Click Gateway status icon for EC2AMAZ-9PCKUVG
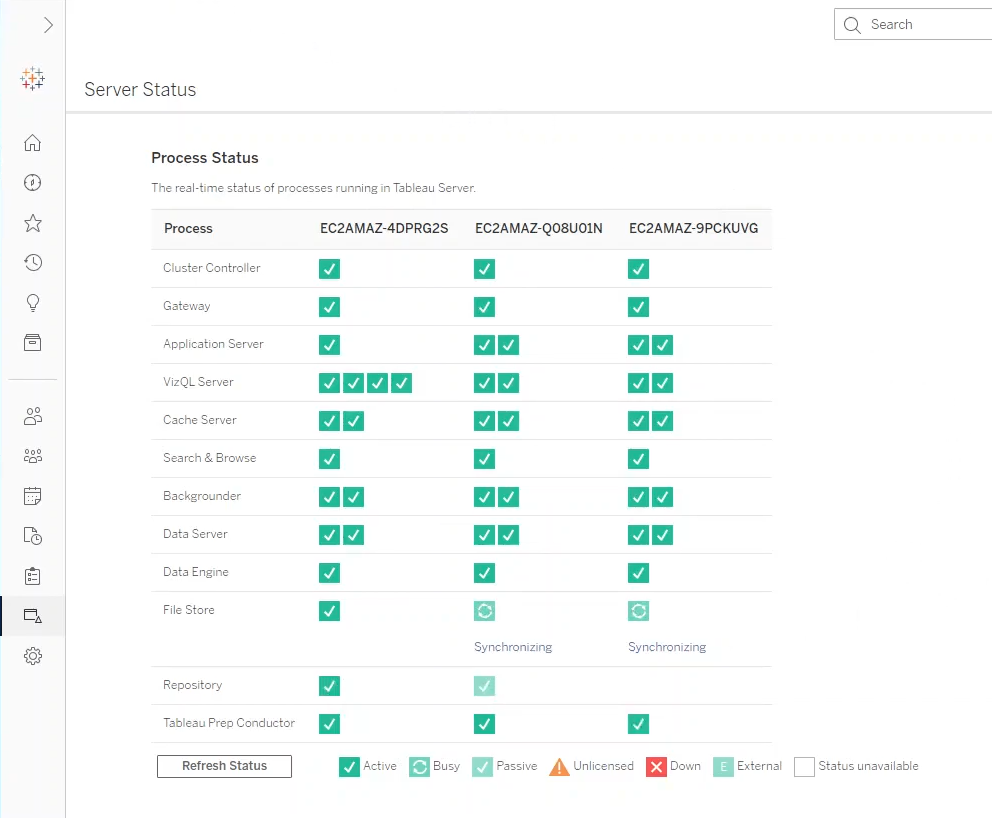 pyautogui.click(x=638, y=307)
